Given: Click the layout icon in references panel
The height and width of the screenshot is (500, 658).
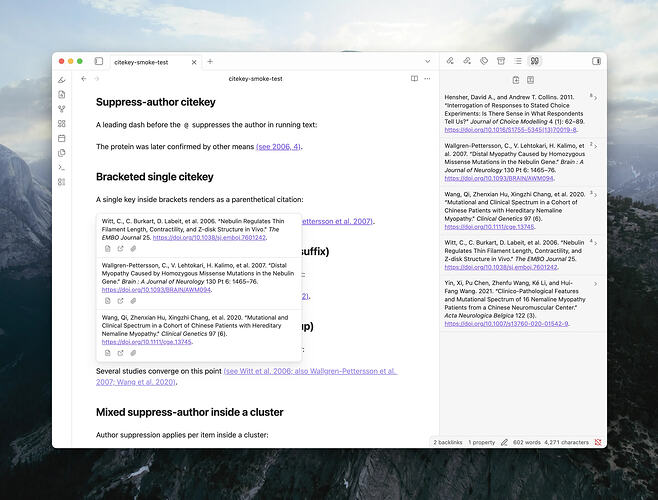Looking at the screenshot, I should 530,80.
